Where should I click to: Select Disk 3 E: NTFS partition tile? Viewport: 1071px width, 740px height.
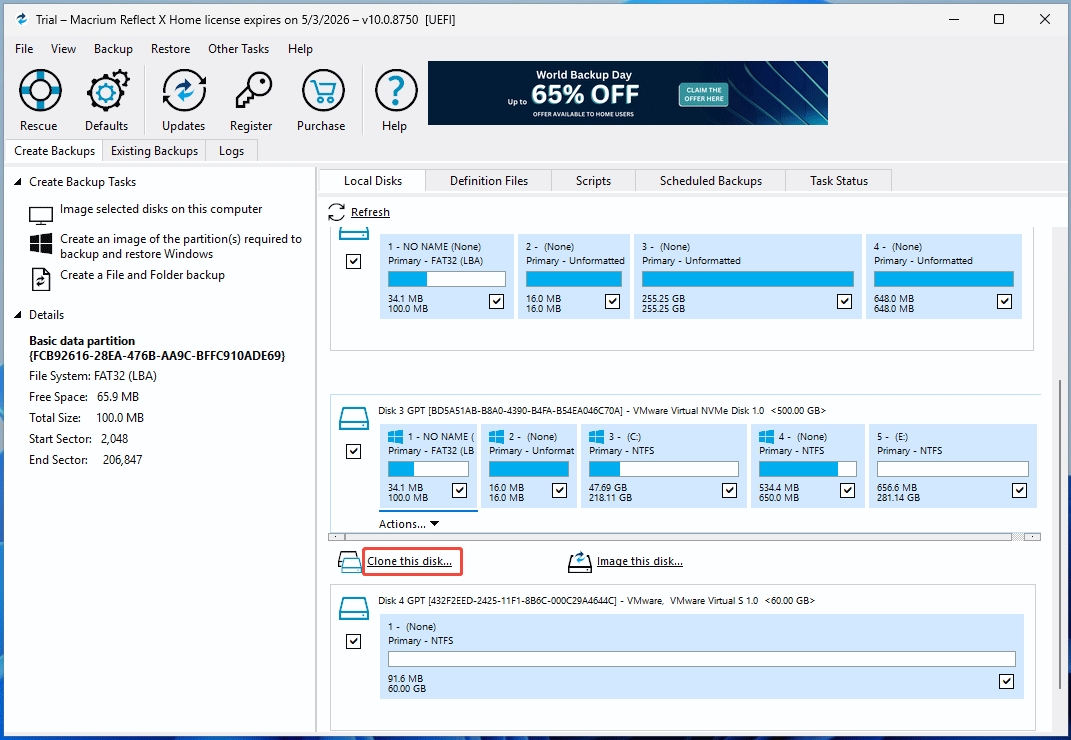953,466
